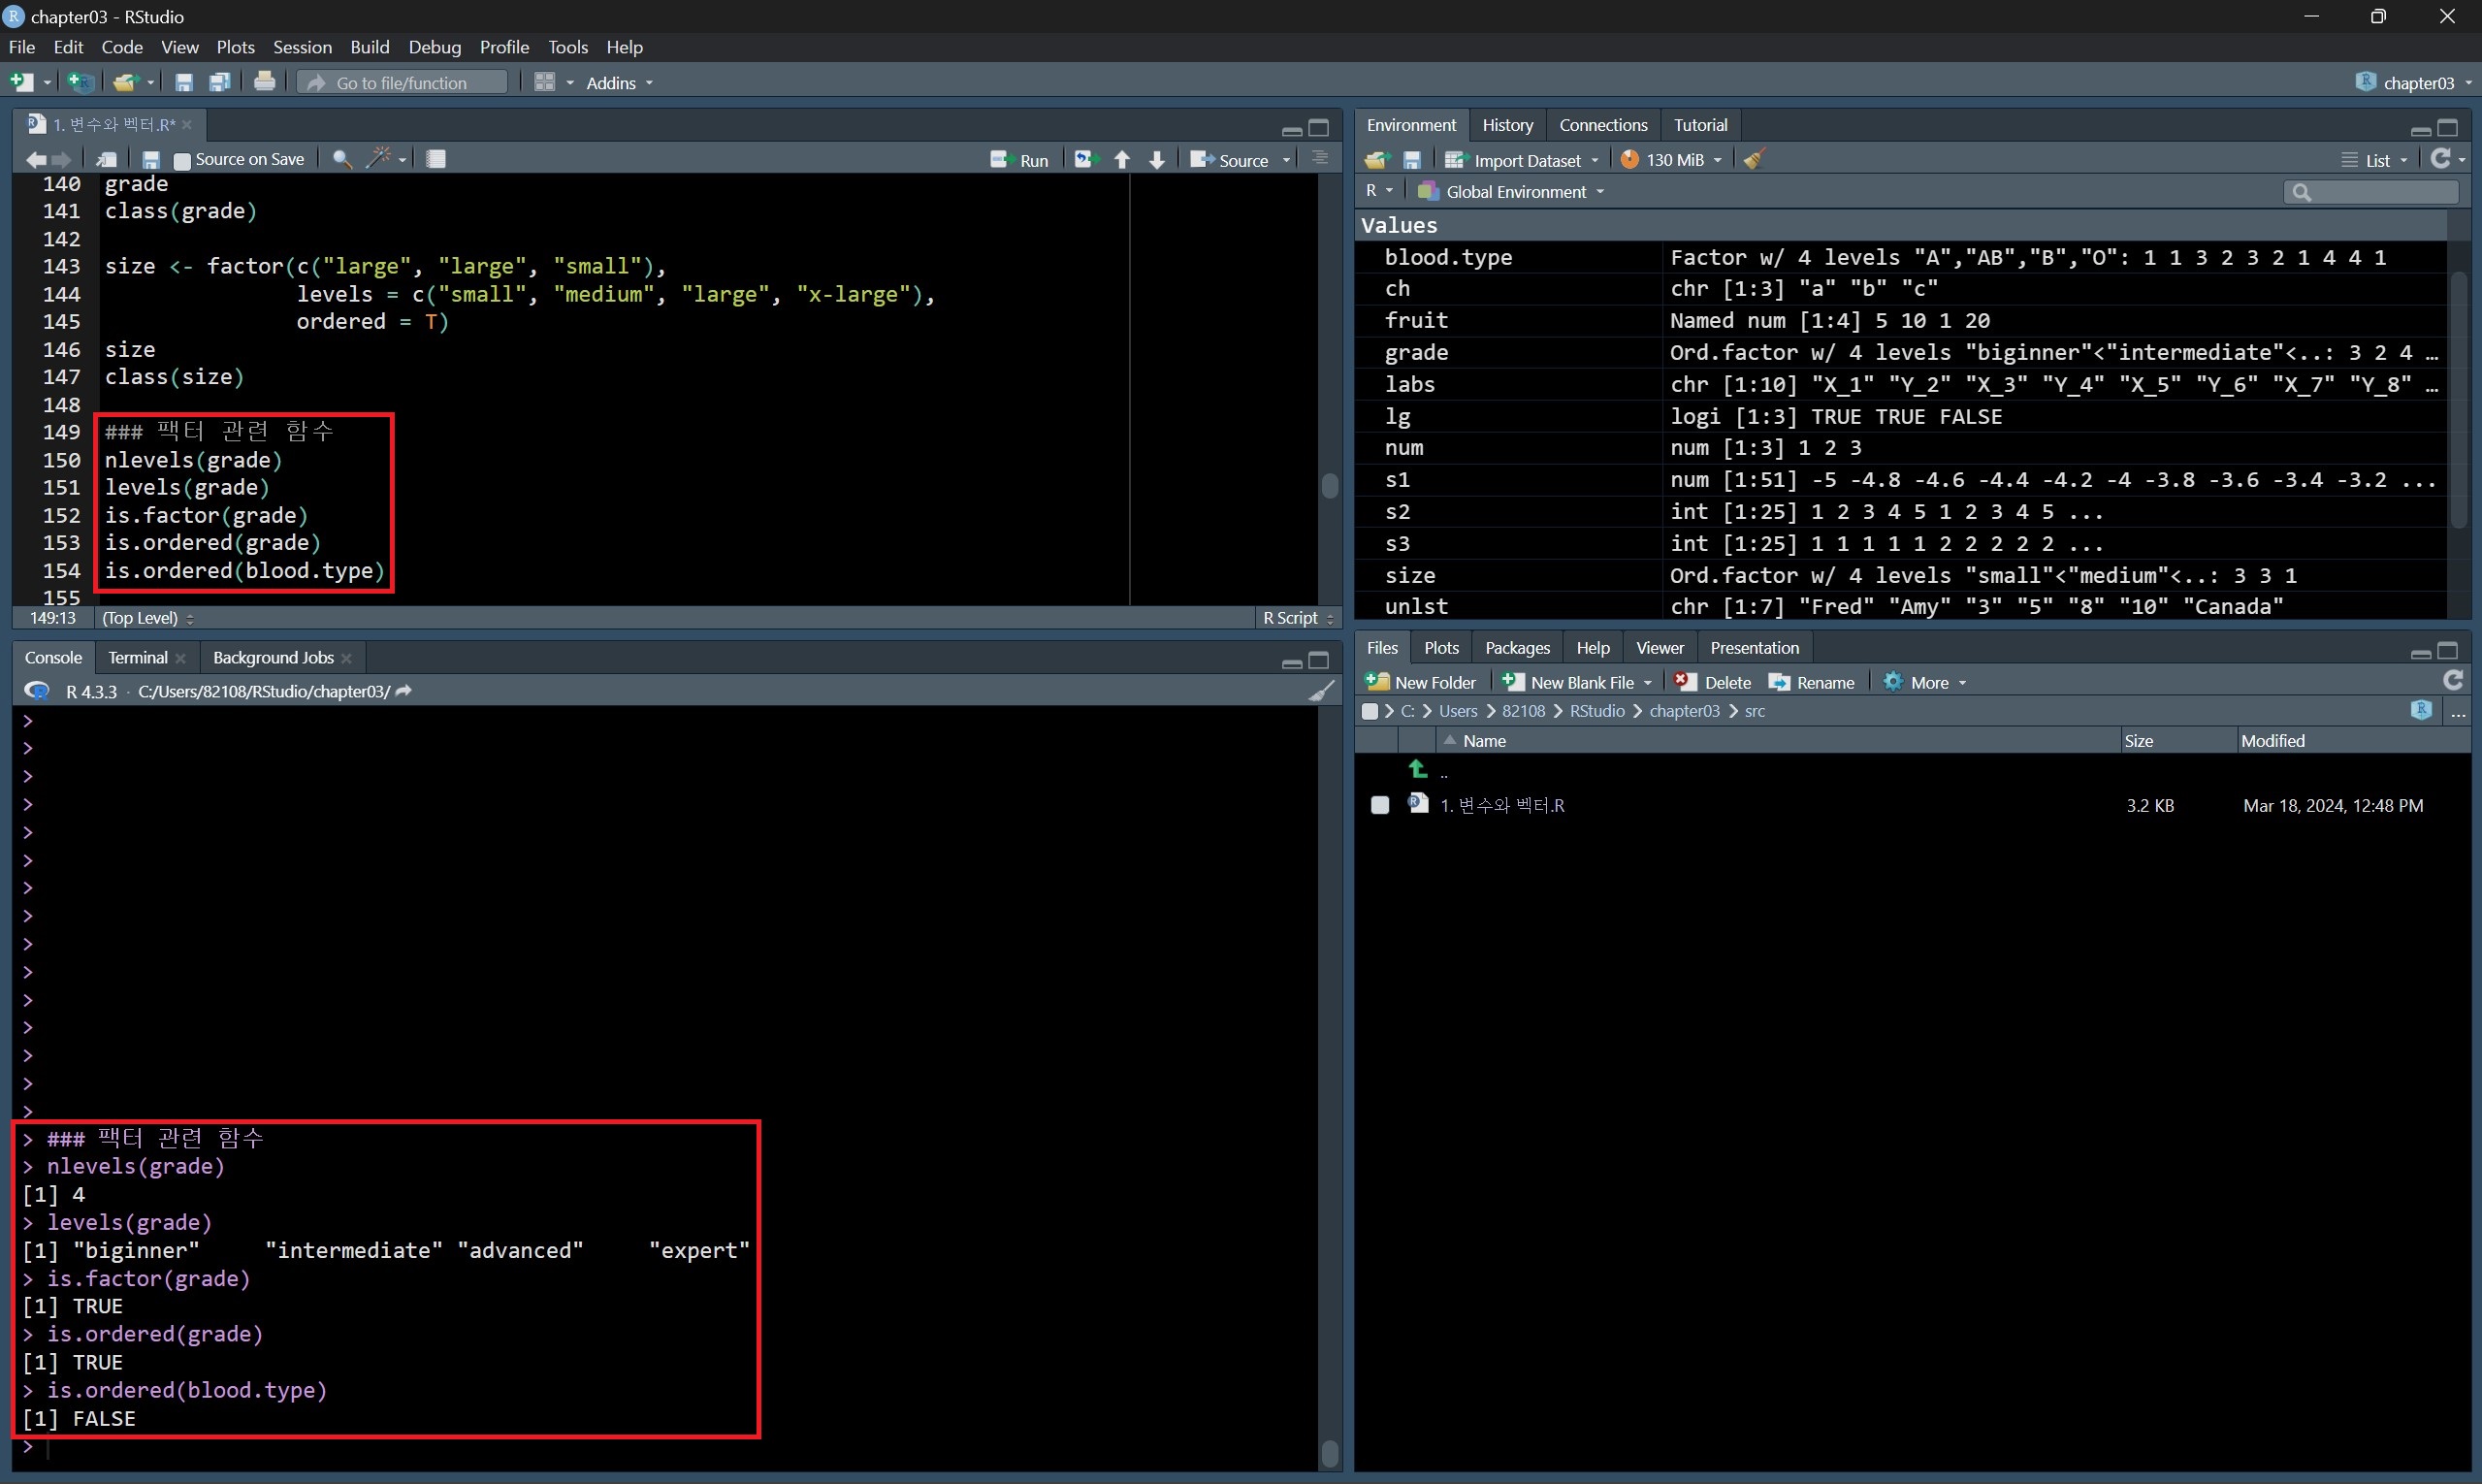The width and height of the screenshot is (2482, 1484).
Task: Click the Re-run previous code icon
Action: point(1085,160)
